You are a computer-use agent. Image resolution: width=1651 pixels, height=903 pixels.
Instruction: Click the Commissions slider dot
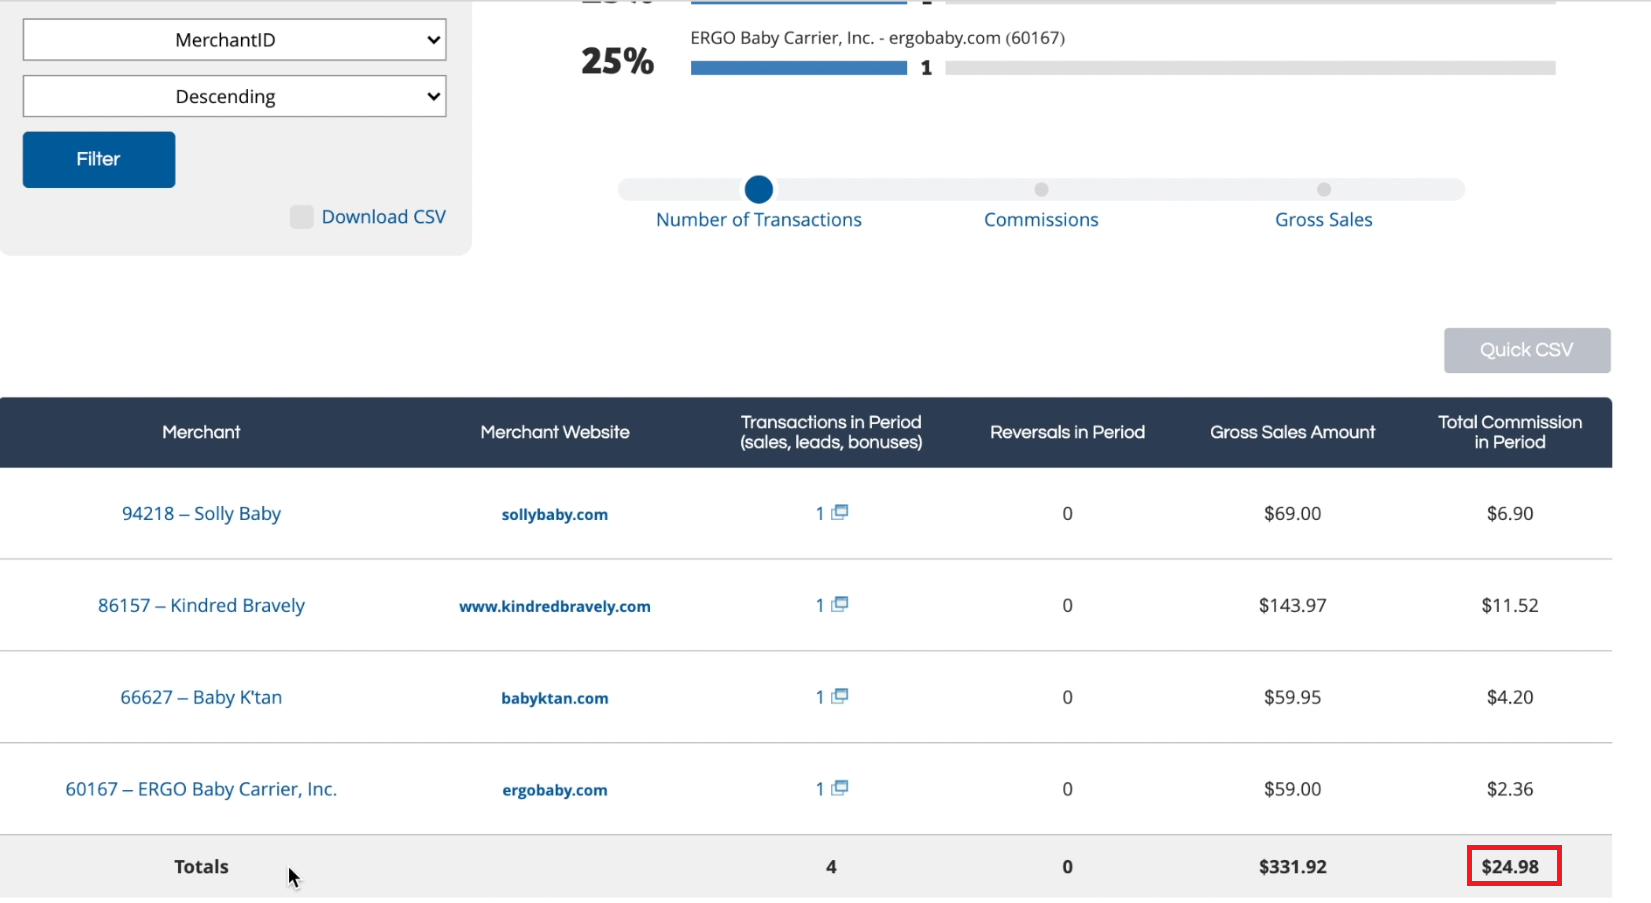tap(1041, 189)
